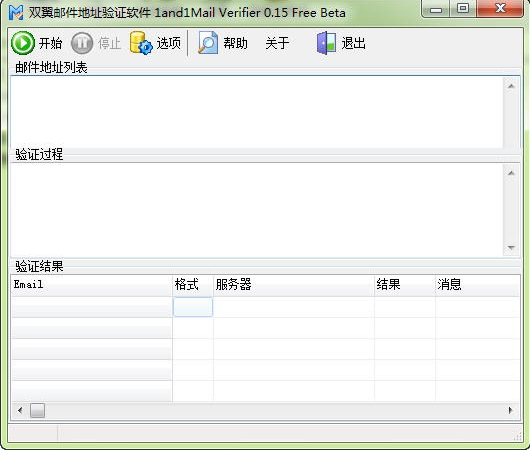This screenshot has width=530, height=451.
Task: Click the 退出 (Exit) text label
Action: [353, 43]
